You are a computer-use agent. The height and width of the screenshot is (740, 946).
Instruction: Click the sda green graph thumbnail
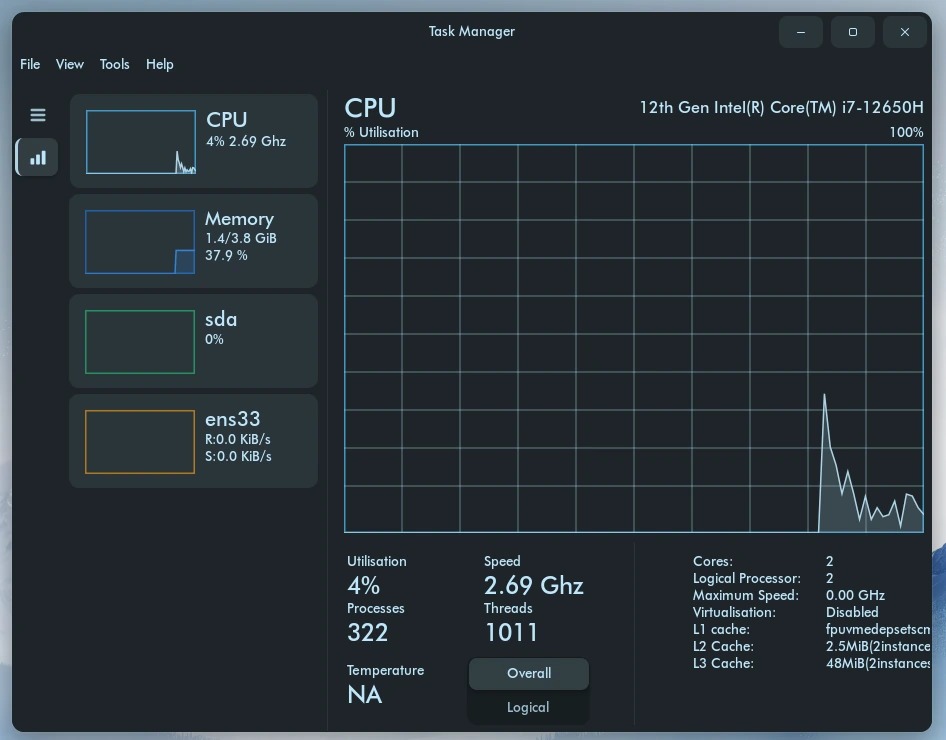coord(140,342)
